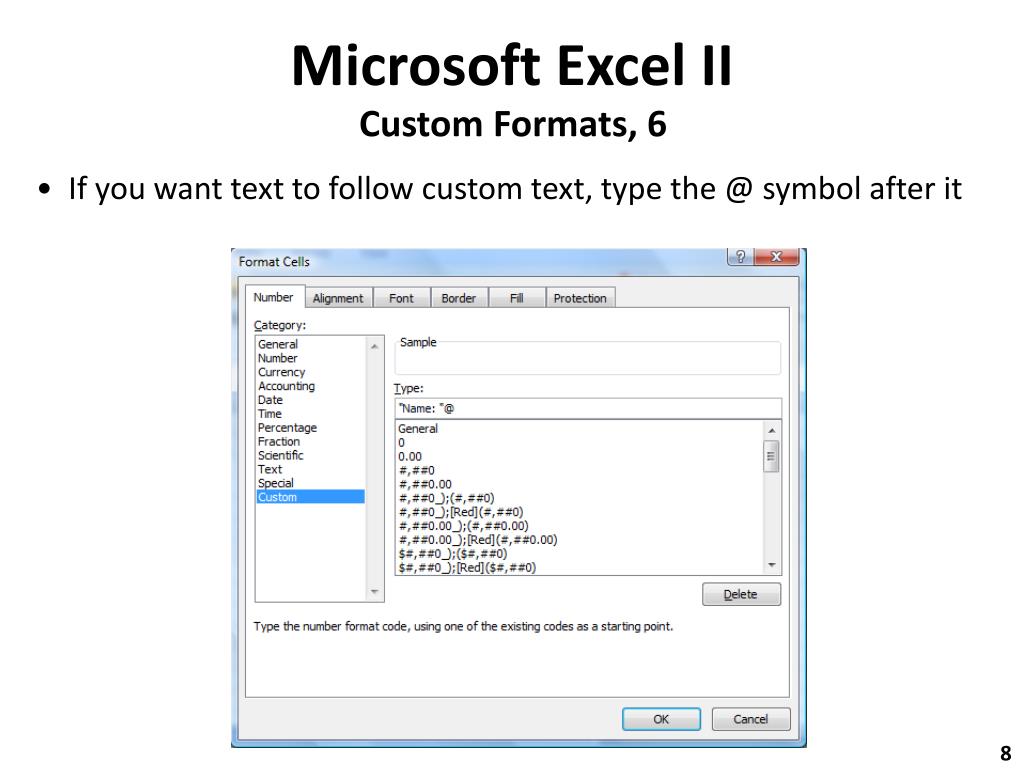
Task: Select the Date category
Action: pyautogui.click(x=270, y=400)
